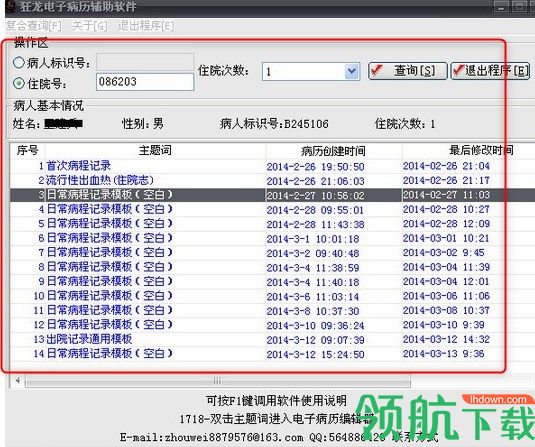Click the 性别: 男 label
This screenshot has width=535, height=447.
(x=143, y=124)
